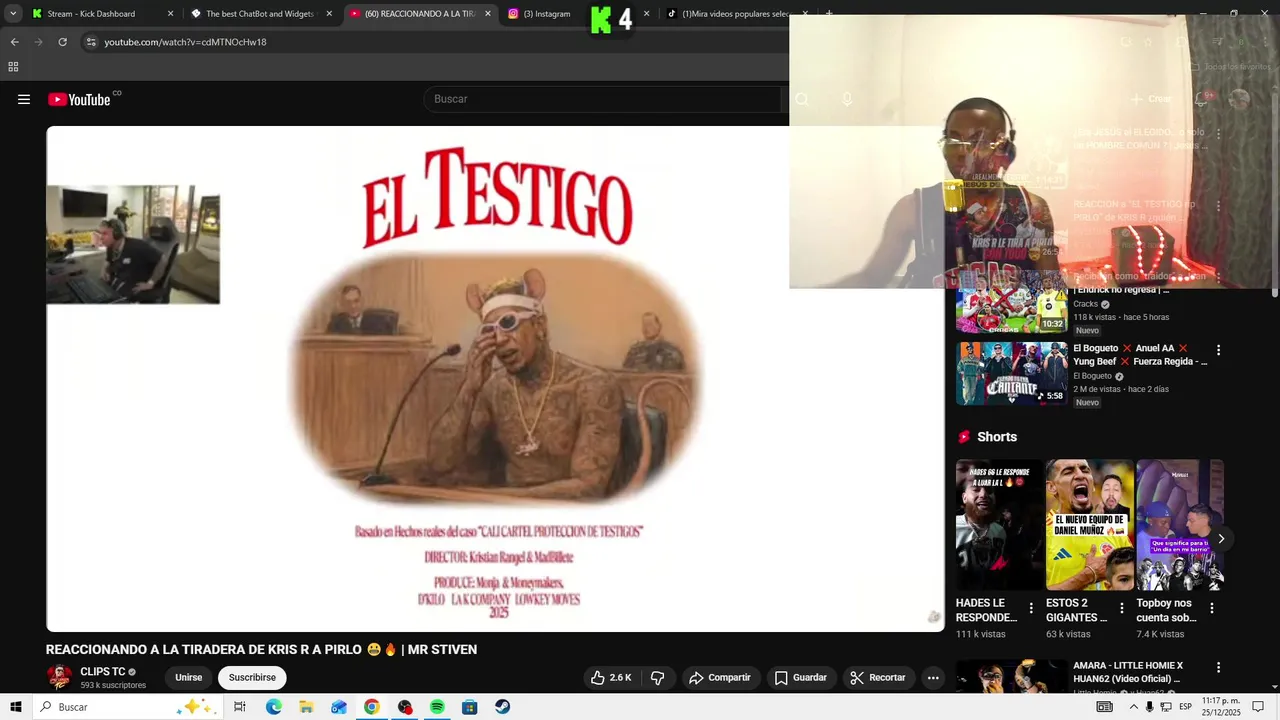Open the CLIPS TC channel avatar
The height and width of the screenshot is (720, 1280).
pyautogui.click(x=60, y=677)
